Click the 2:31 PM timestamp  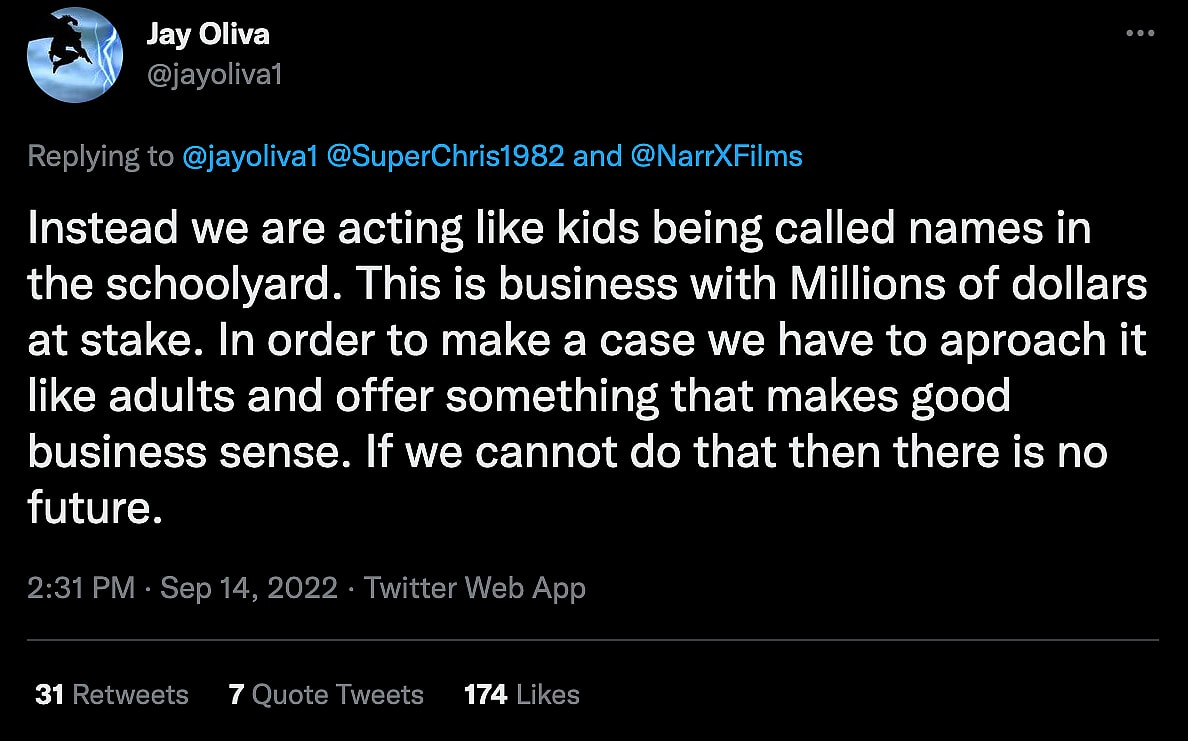point(81,587)
